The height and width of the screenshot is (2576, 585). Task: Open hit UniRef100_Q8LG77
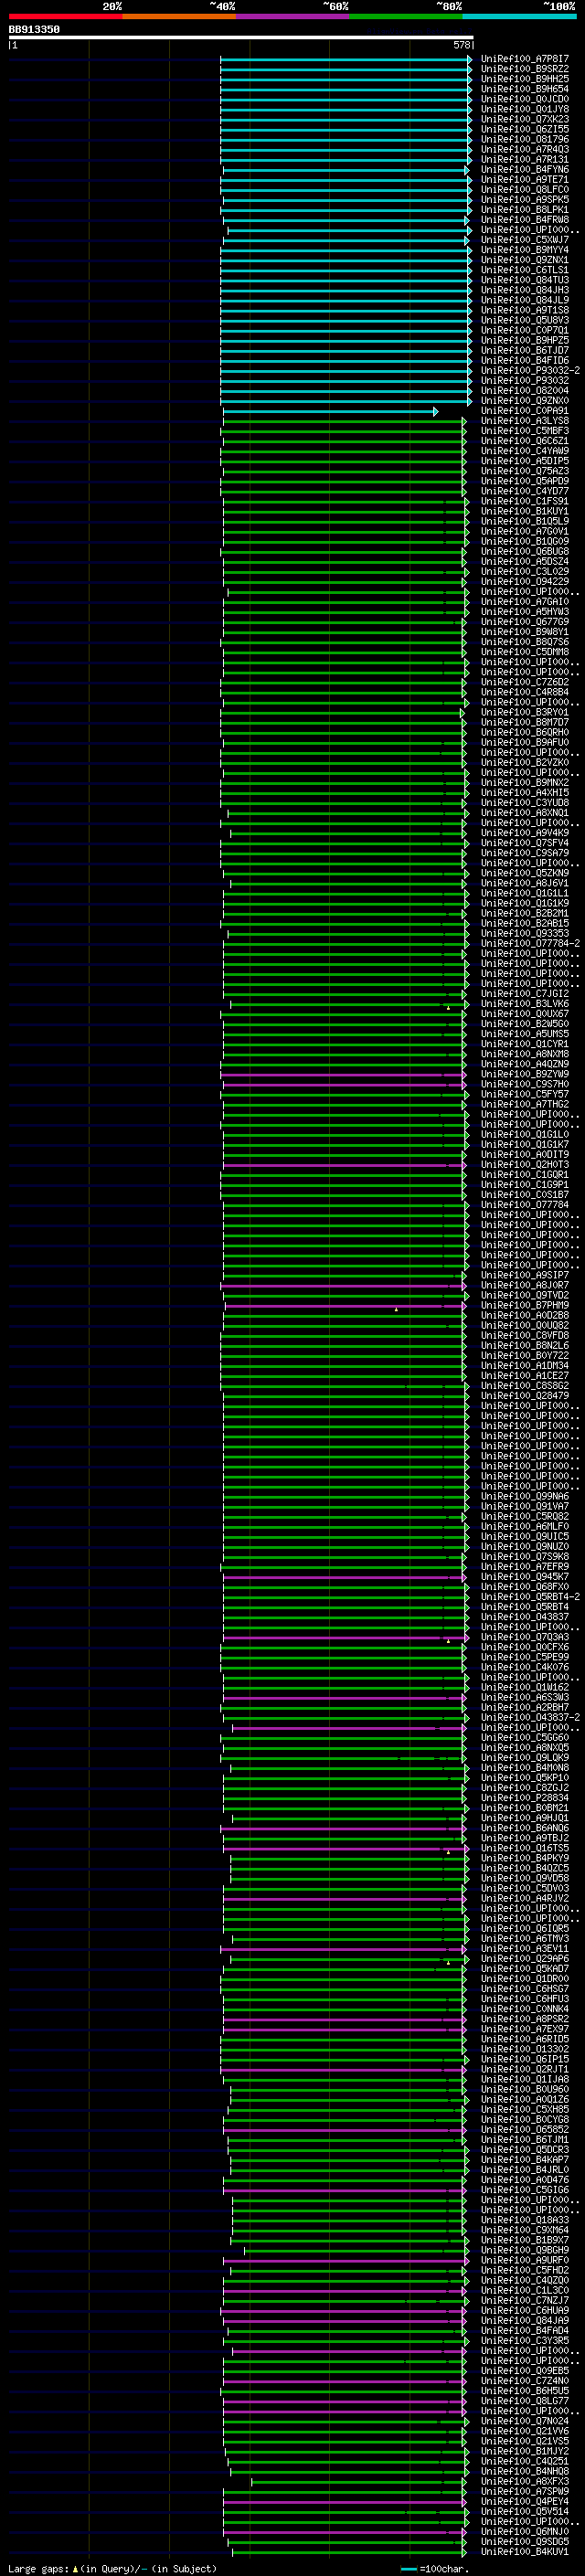525,2401
